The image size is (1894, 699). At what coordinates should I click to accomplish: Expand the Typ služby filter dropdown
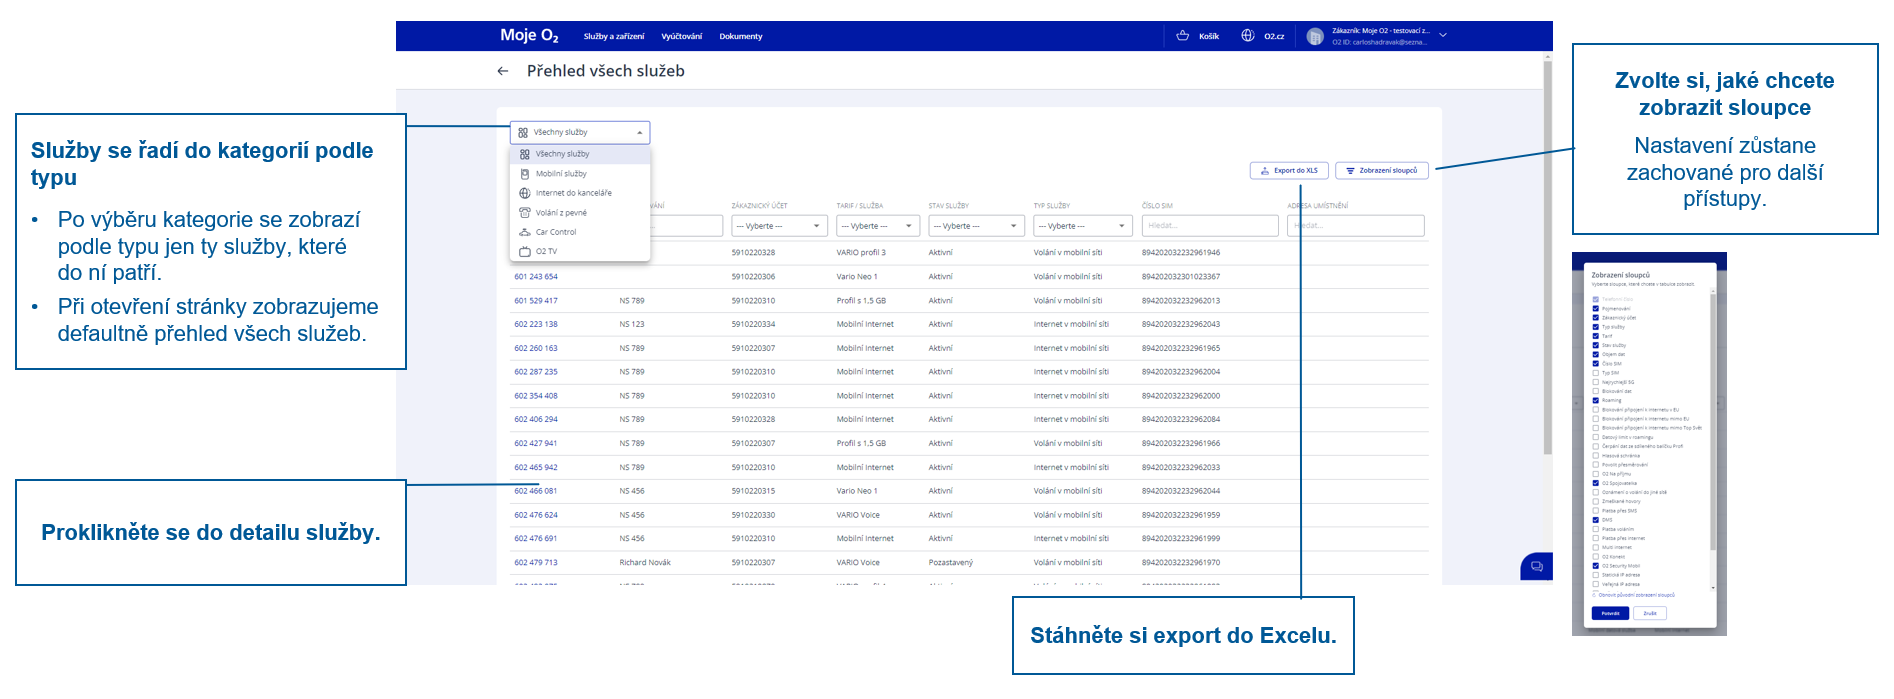(x=1082, y=226)
